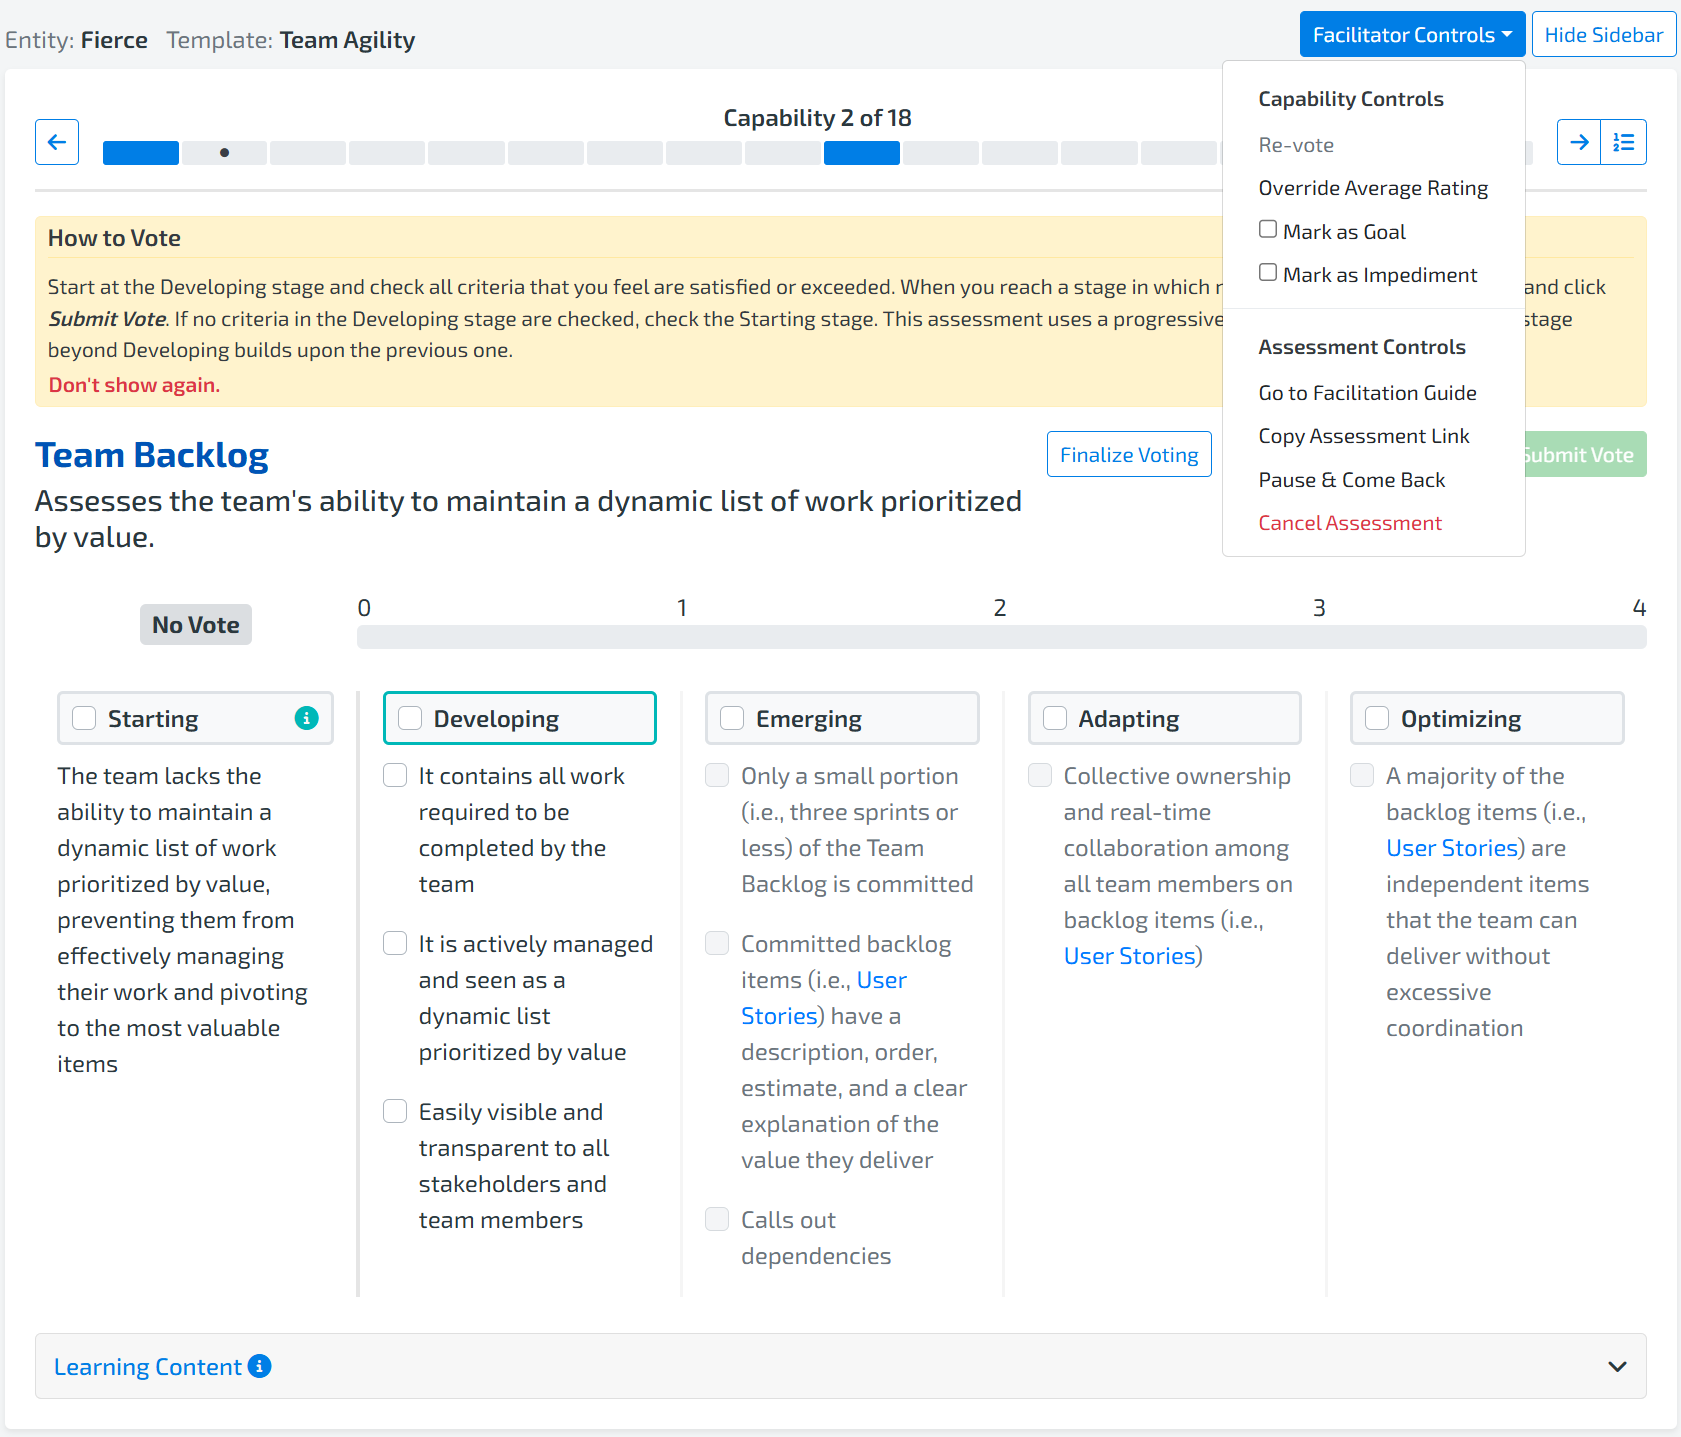Check 'It contains all work required' criterion

[x=395, y=775]
